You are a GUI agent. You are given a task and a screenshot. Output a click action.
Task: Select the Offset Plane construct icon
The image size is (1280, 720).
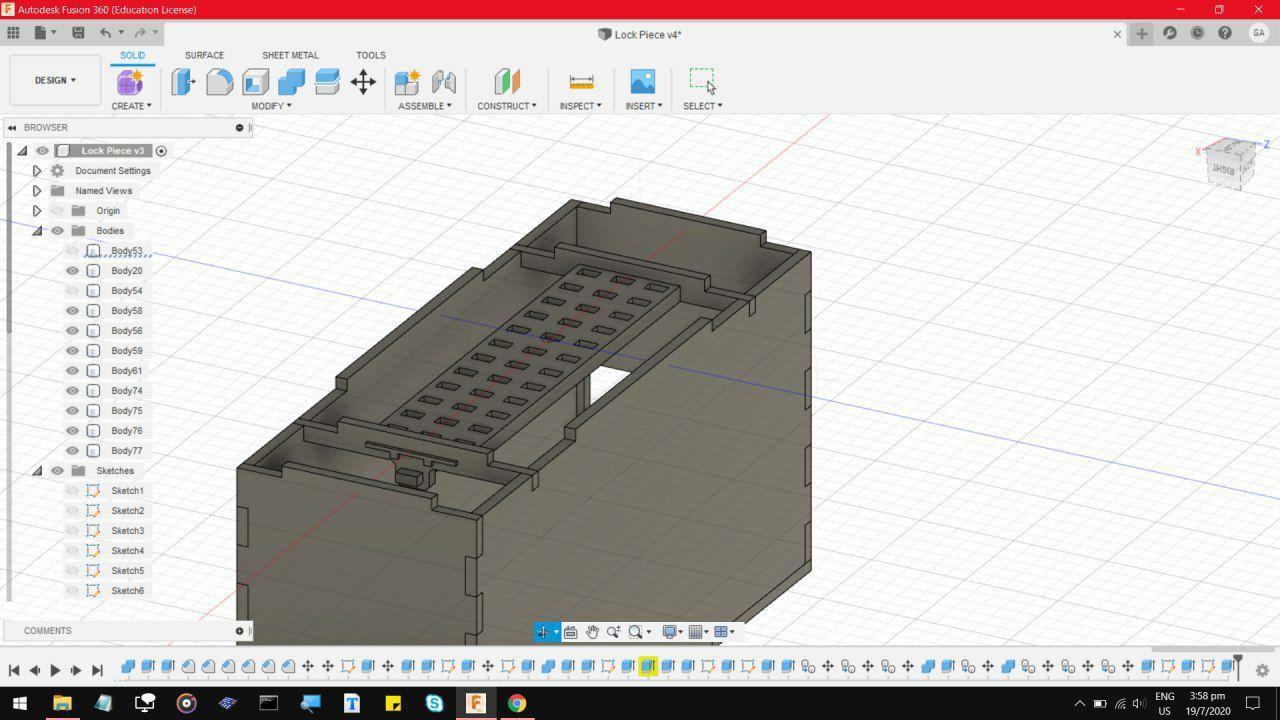coord(507,82)
